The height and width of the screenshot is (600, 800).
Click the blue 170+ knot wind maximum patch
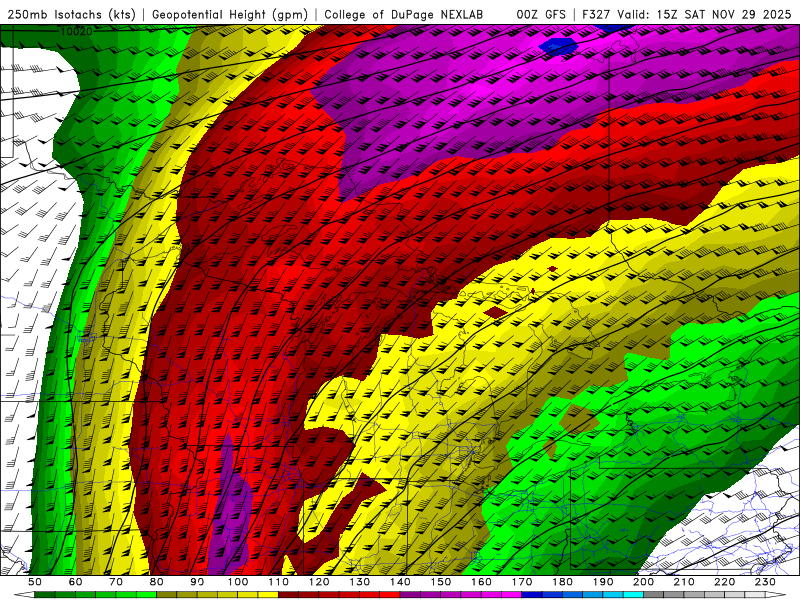click(x=559, y=46)
